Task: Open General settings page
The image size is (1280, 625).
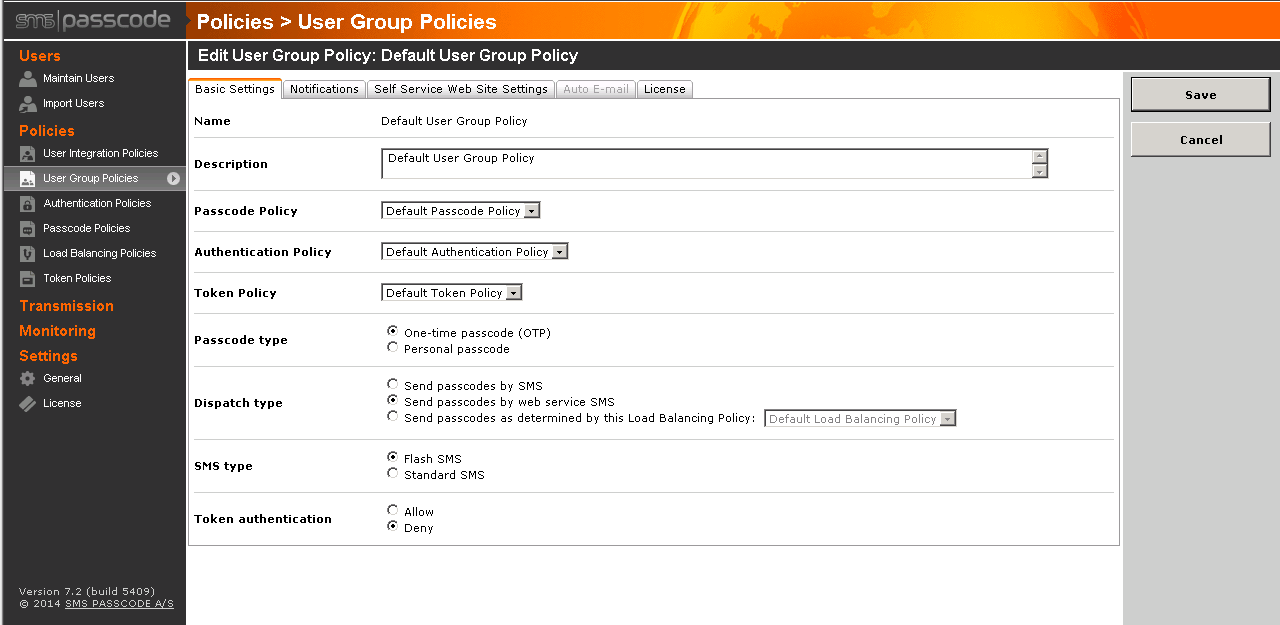Action: coord(62,378)
